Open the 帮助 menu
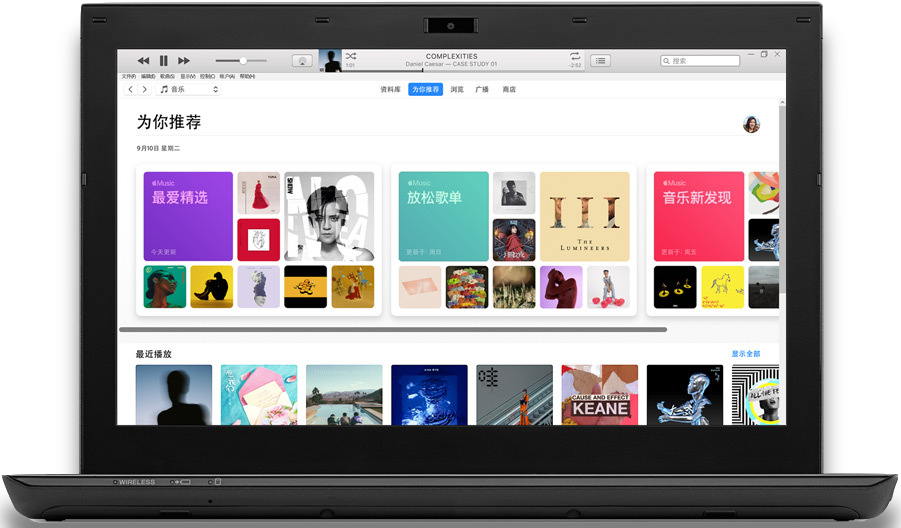Image resolution: width=901 pixels, height=528 pixels. [x=247, y=76]
